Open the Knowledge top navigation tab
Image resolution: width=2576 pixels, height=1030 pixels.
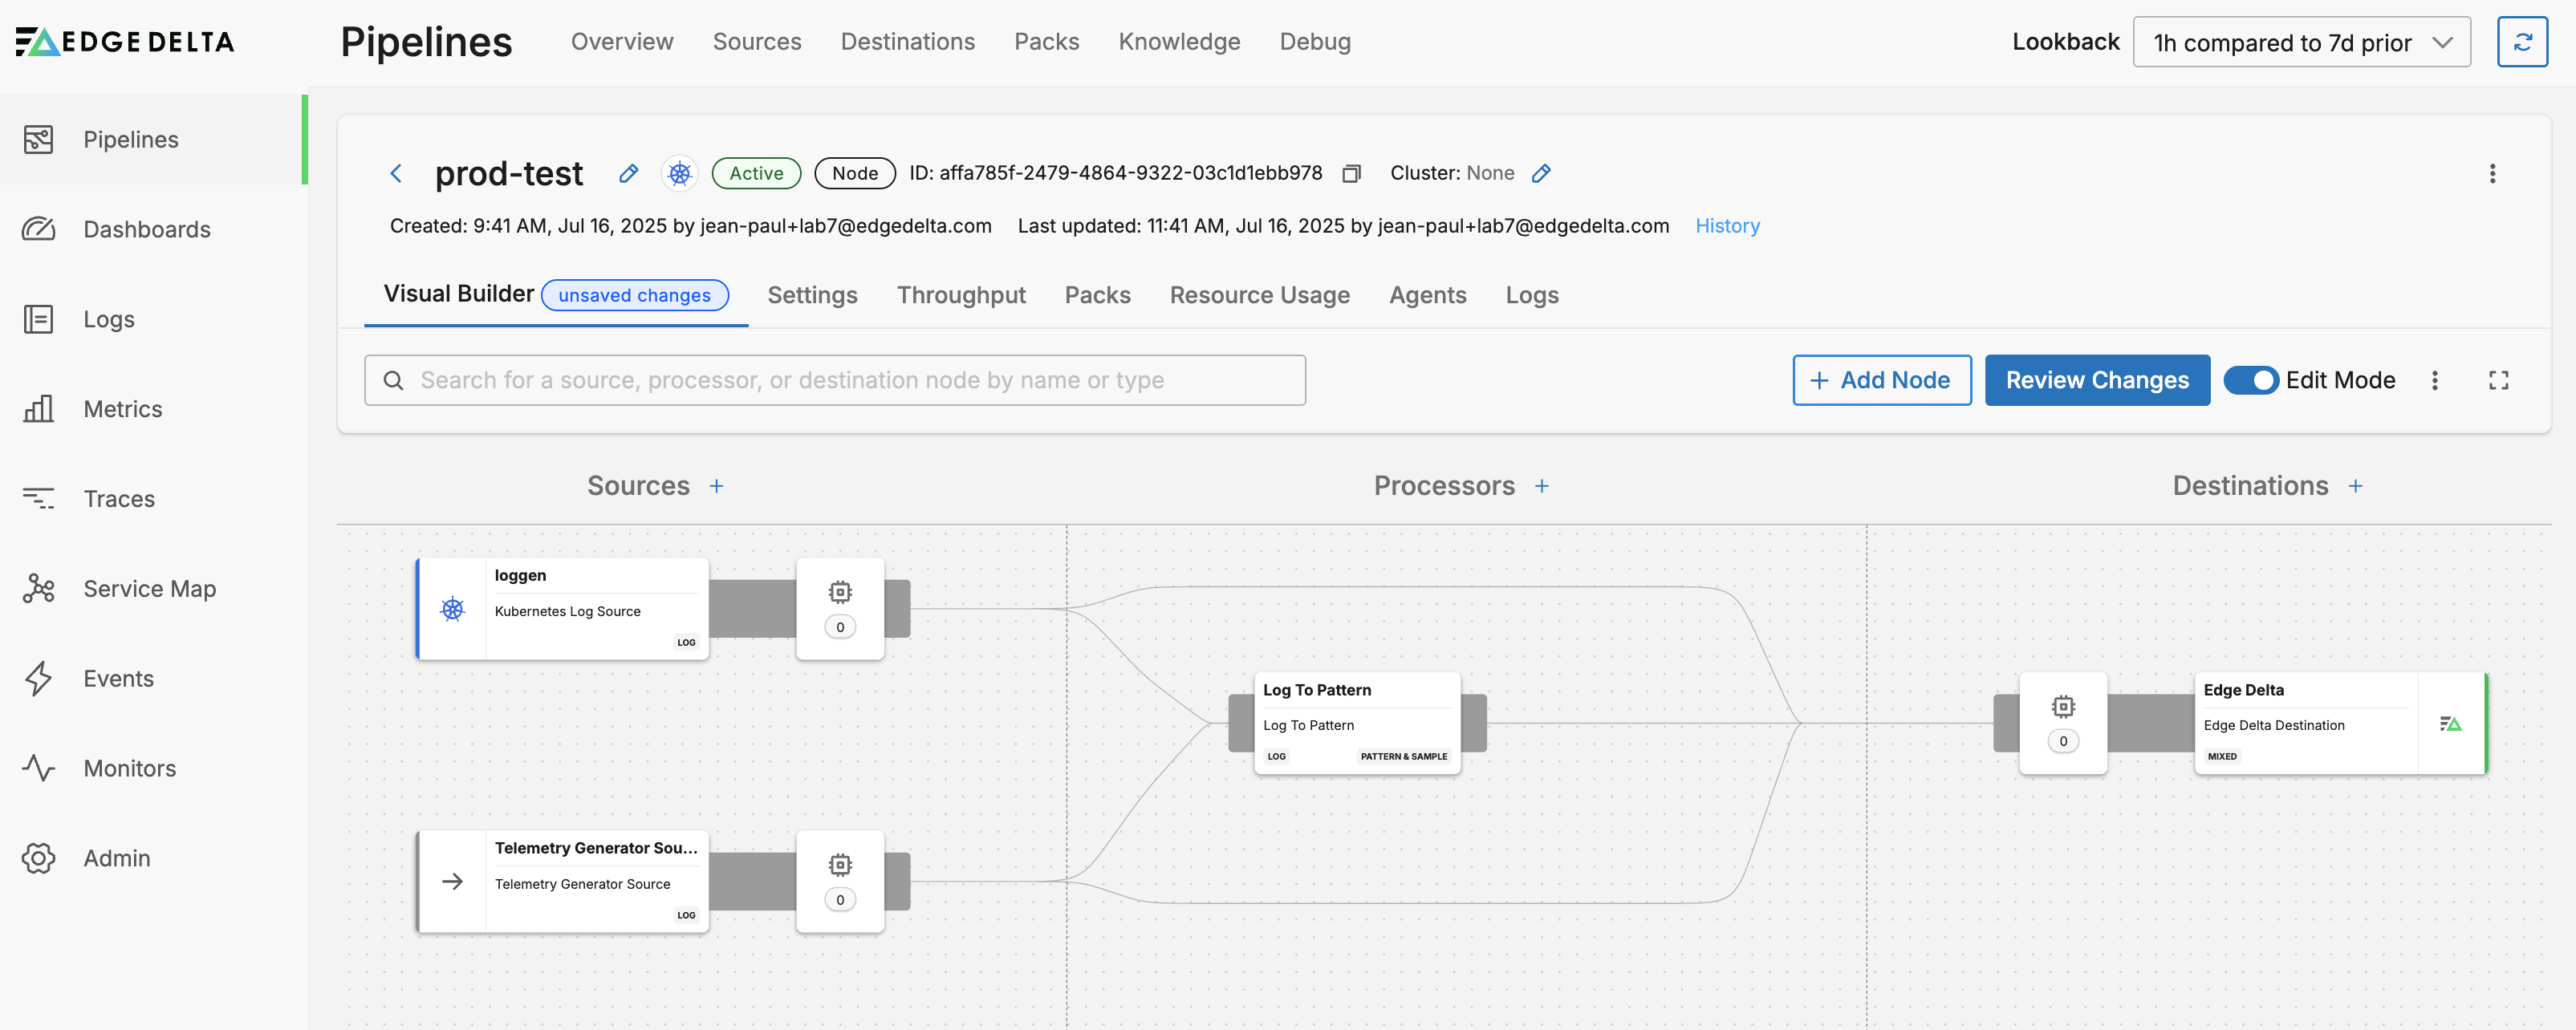[x=1179, y=41]
